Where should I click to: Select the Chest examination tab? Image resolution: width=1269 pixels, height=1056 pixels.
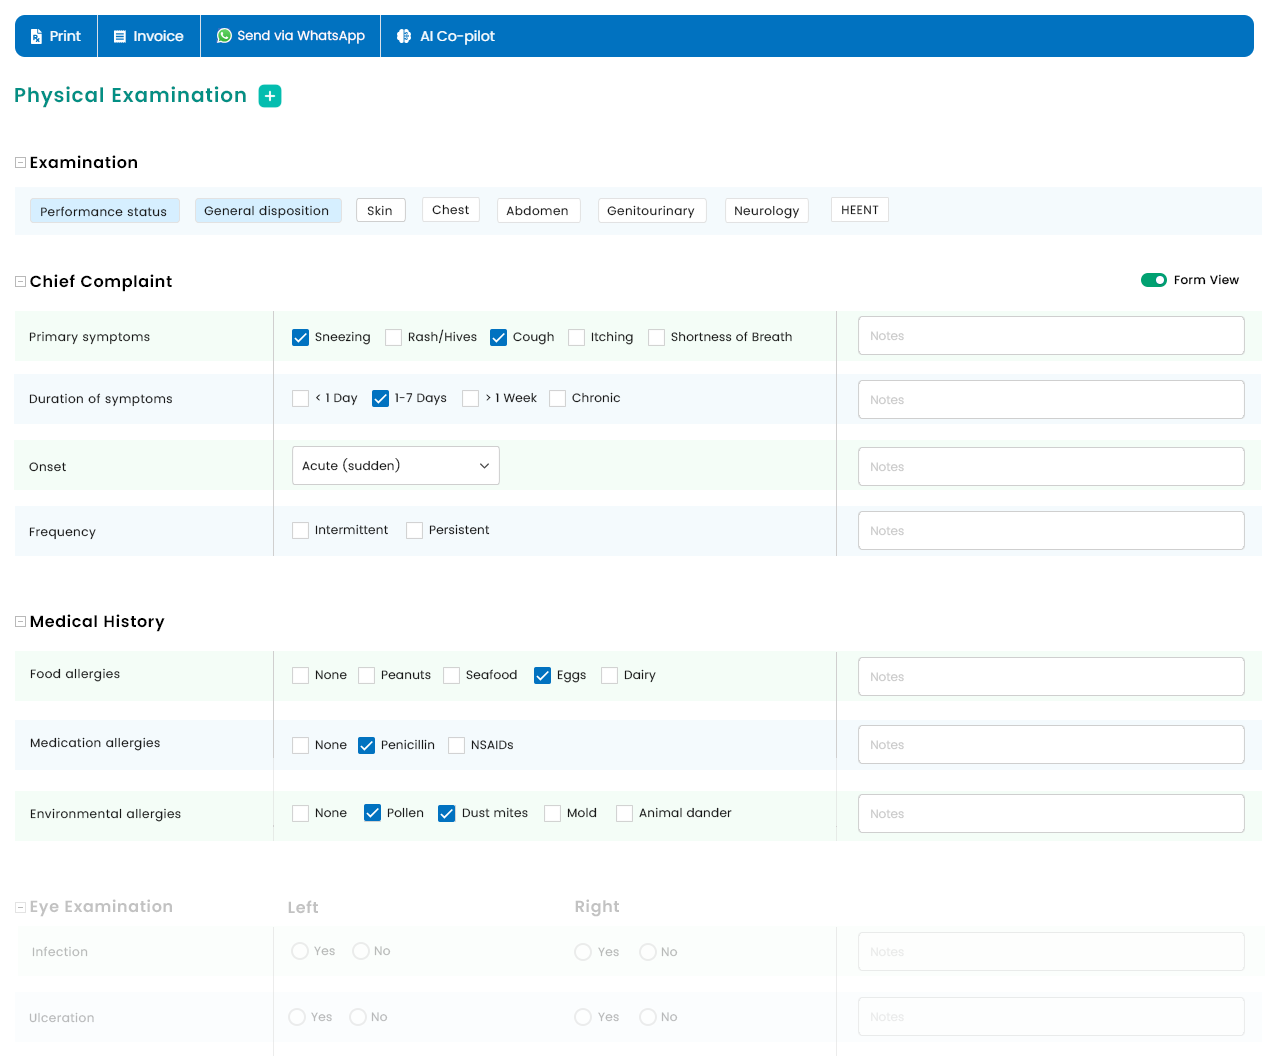pos(450,210)
